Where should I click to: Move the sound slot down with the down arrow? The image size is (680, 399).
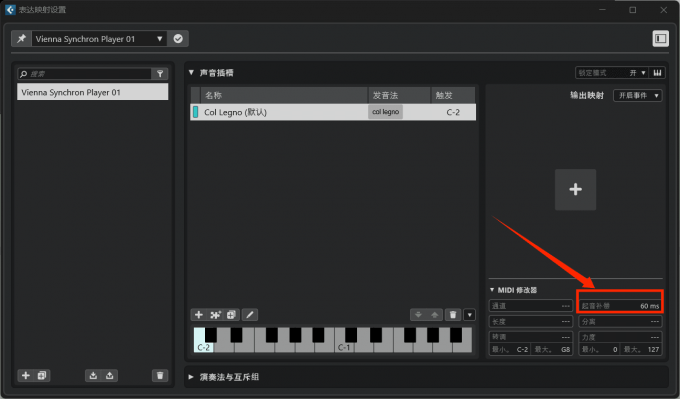pyautogui.click(x=418, y=315)
